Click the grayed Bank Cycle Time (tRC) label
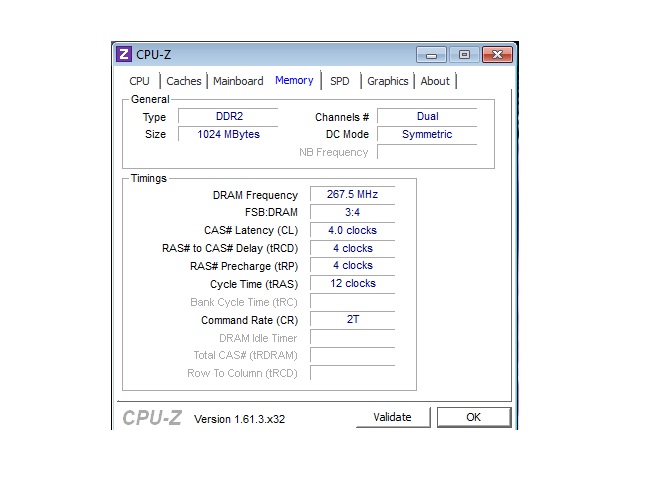 tap(244, 302)
